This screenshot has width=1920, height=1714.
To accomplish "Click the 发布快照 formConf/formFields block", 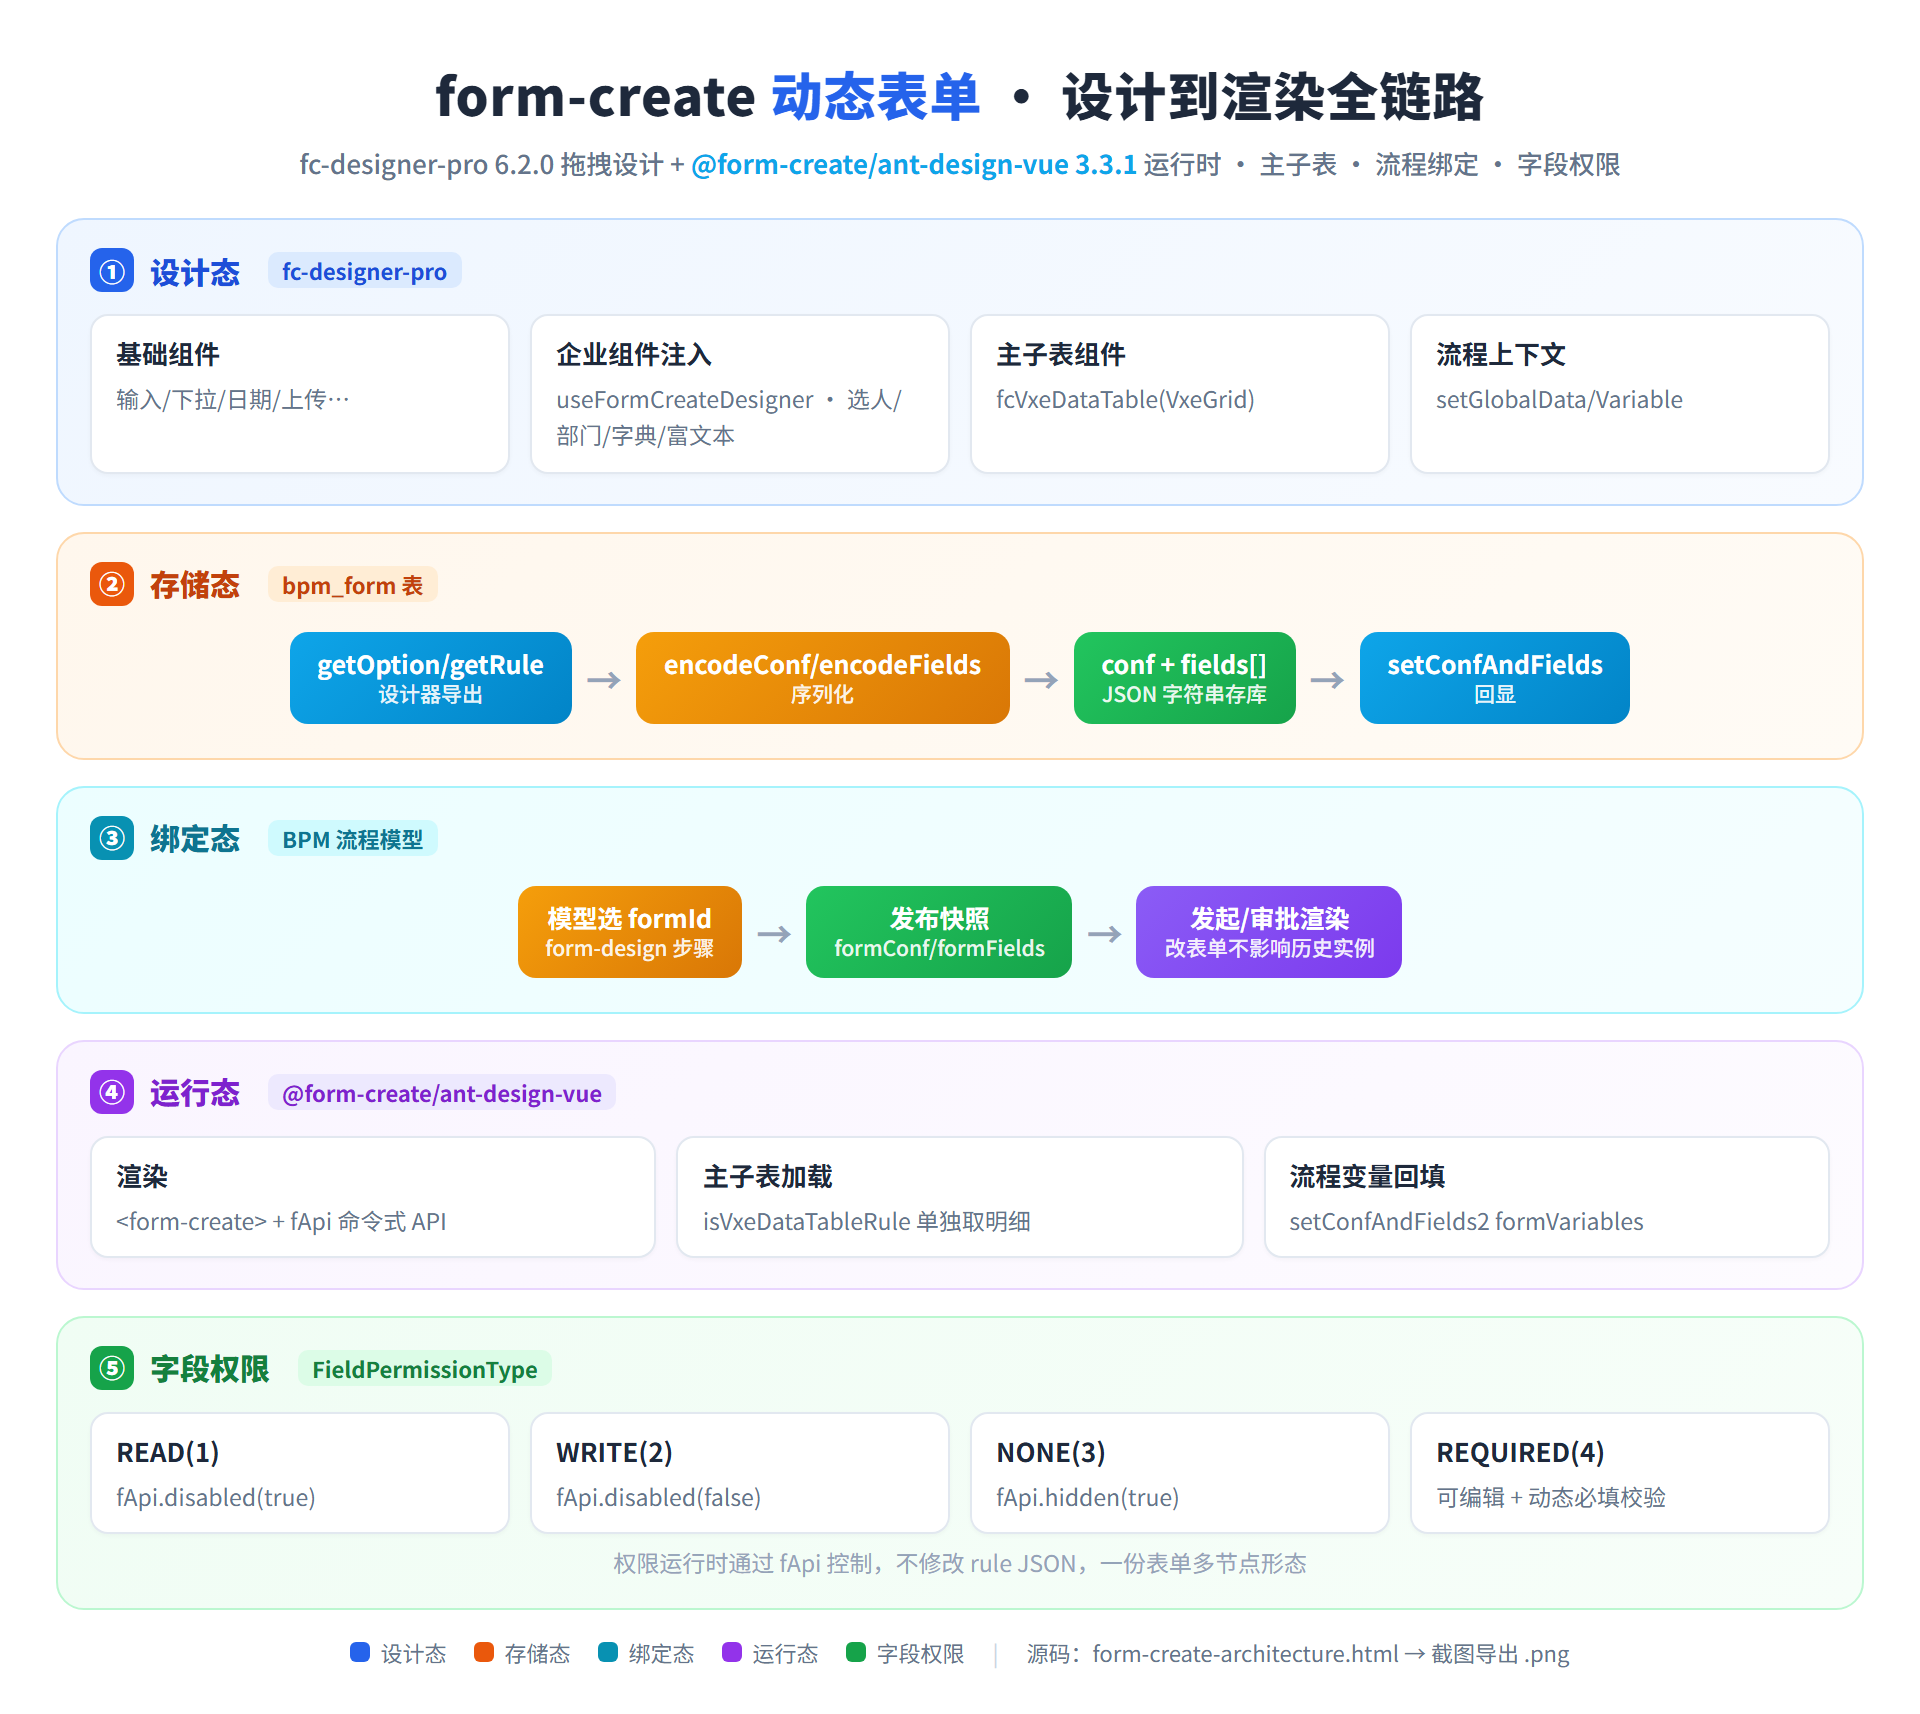I will (939, 932).
